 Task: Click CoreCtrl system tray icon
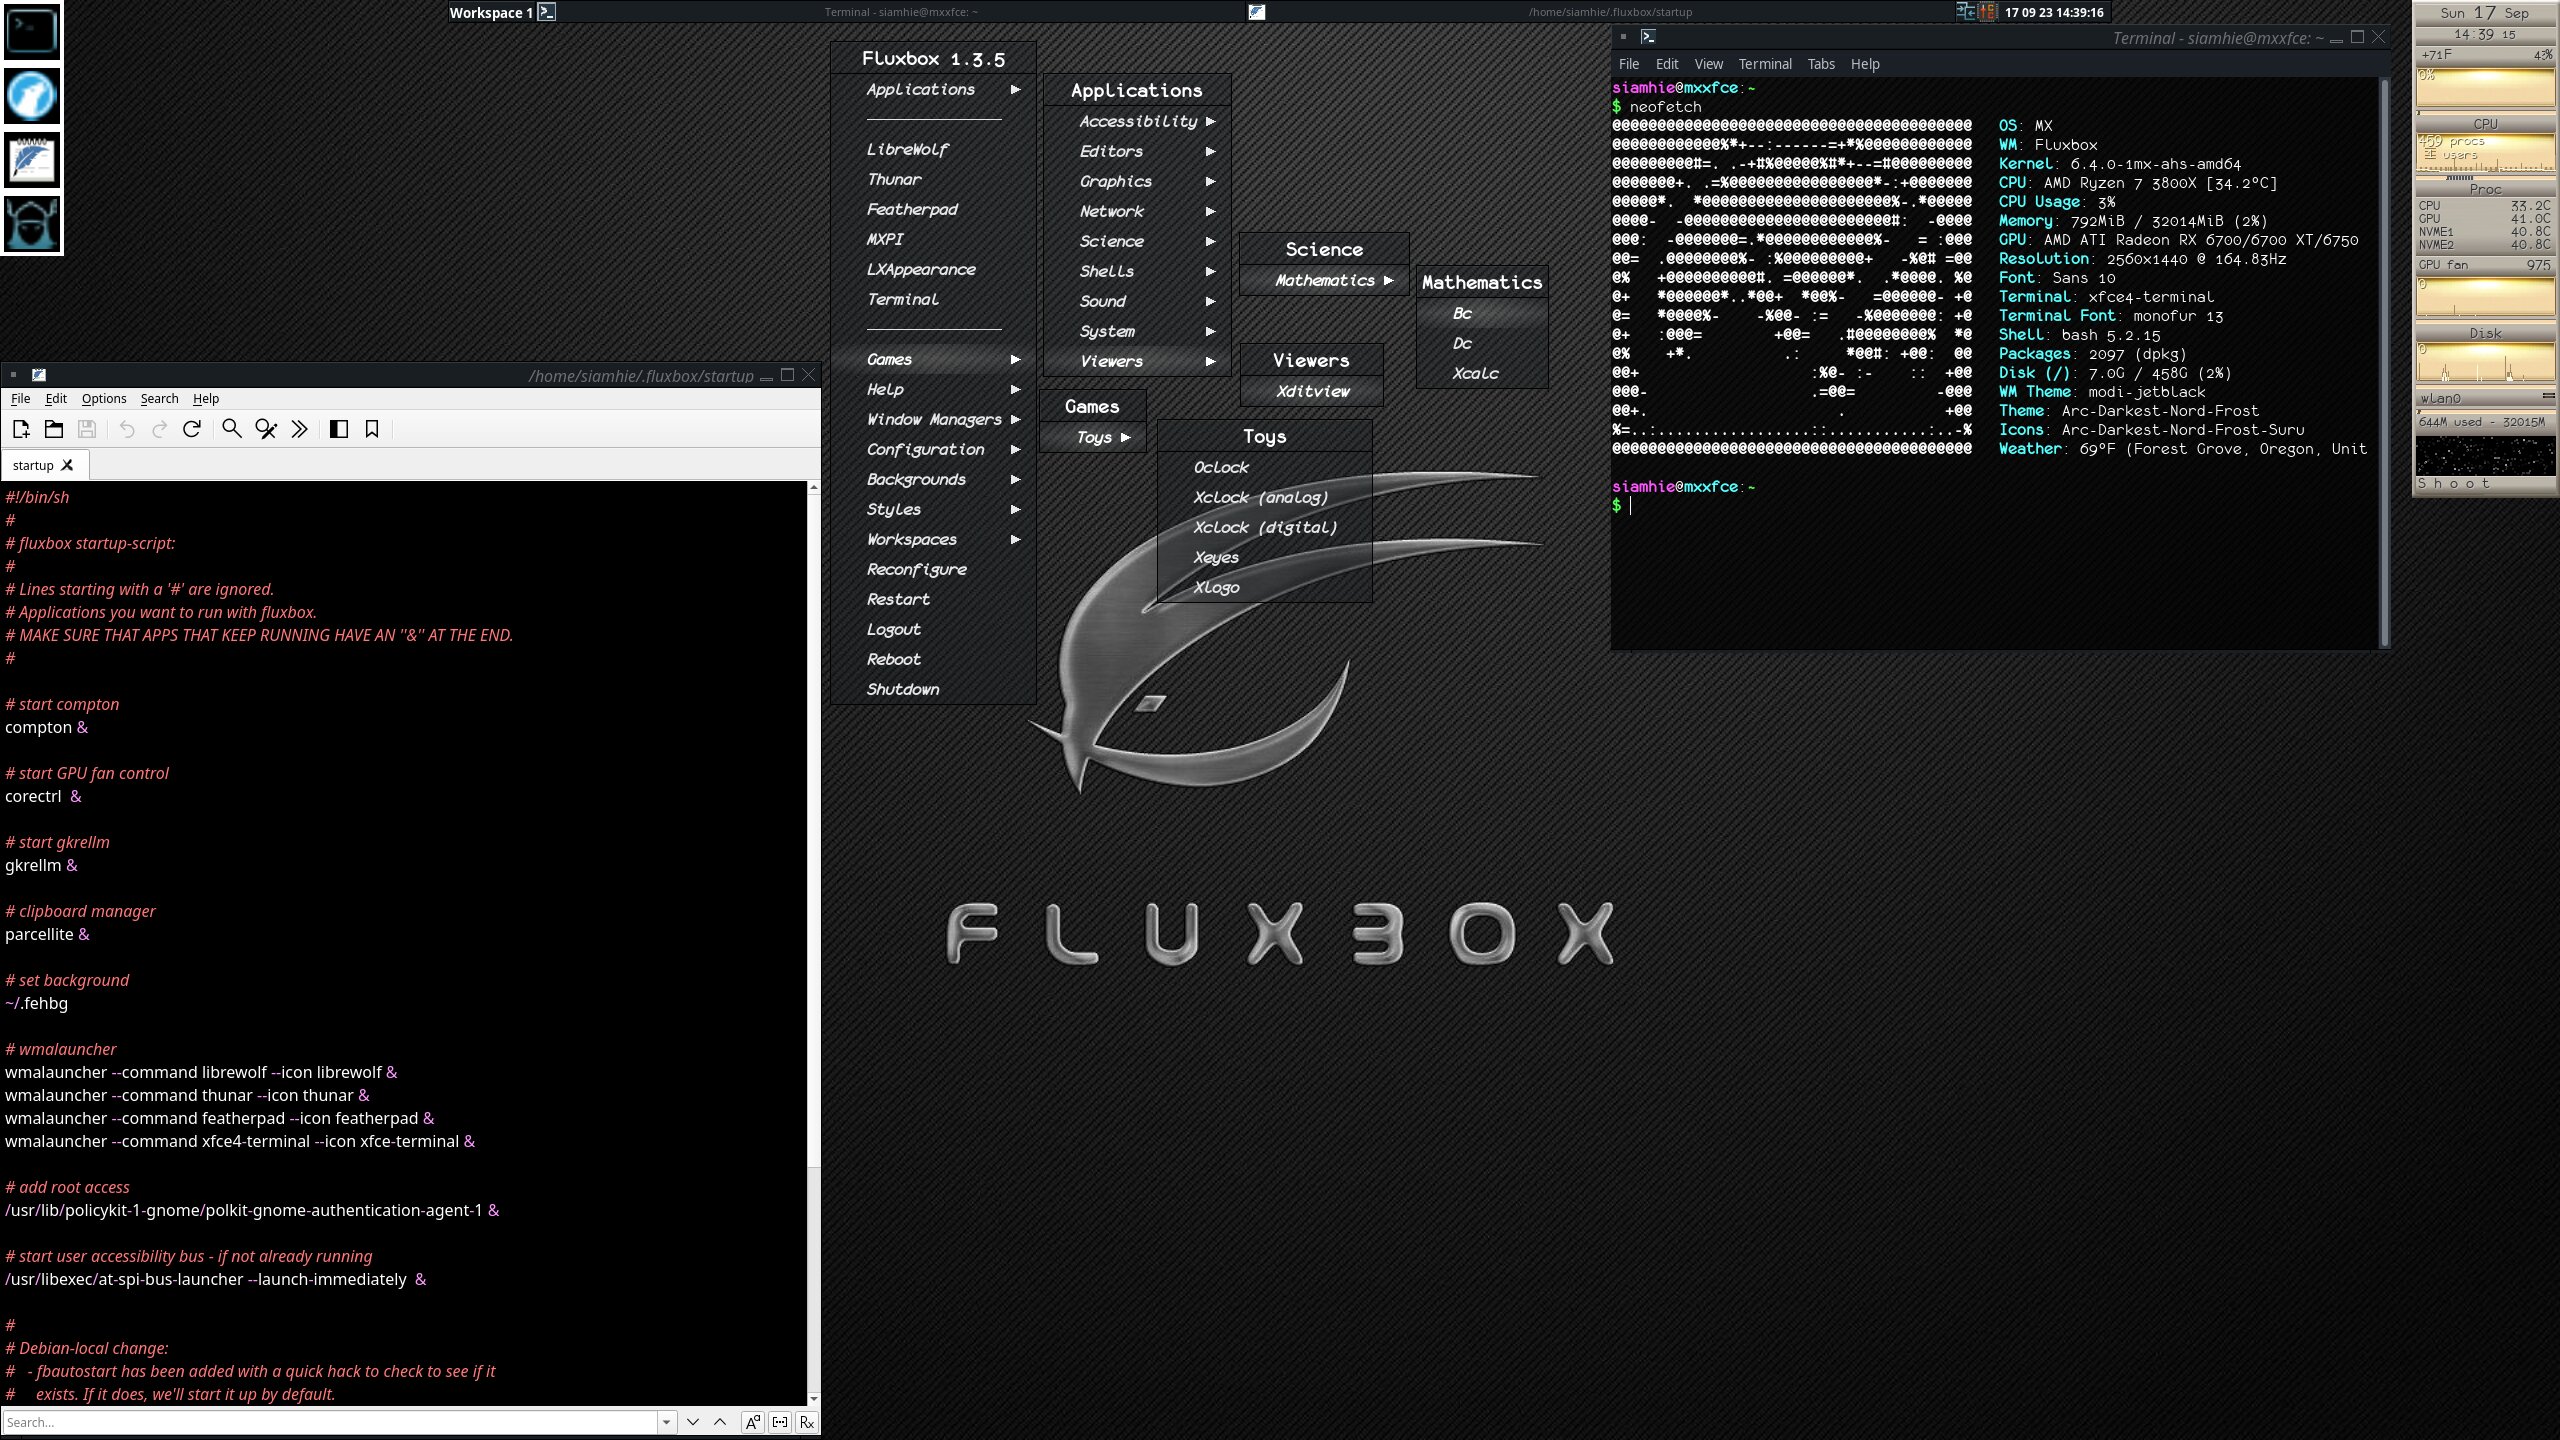[1988, 12]
